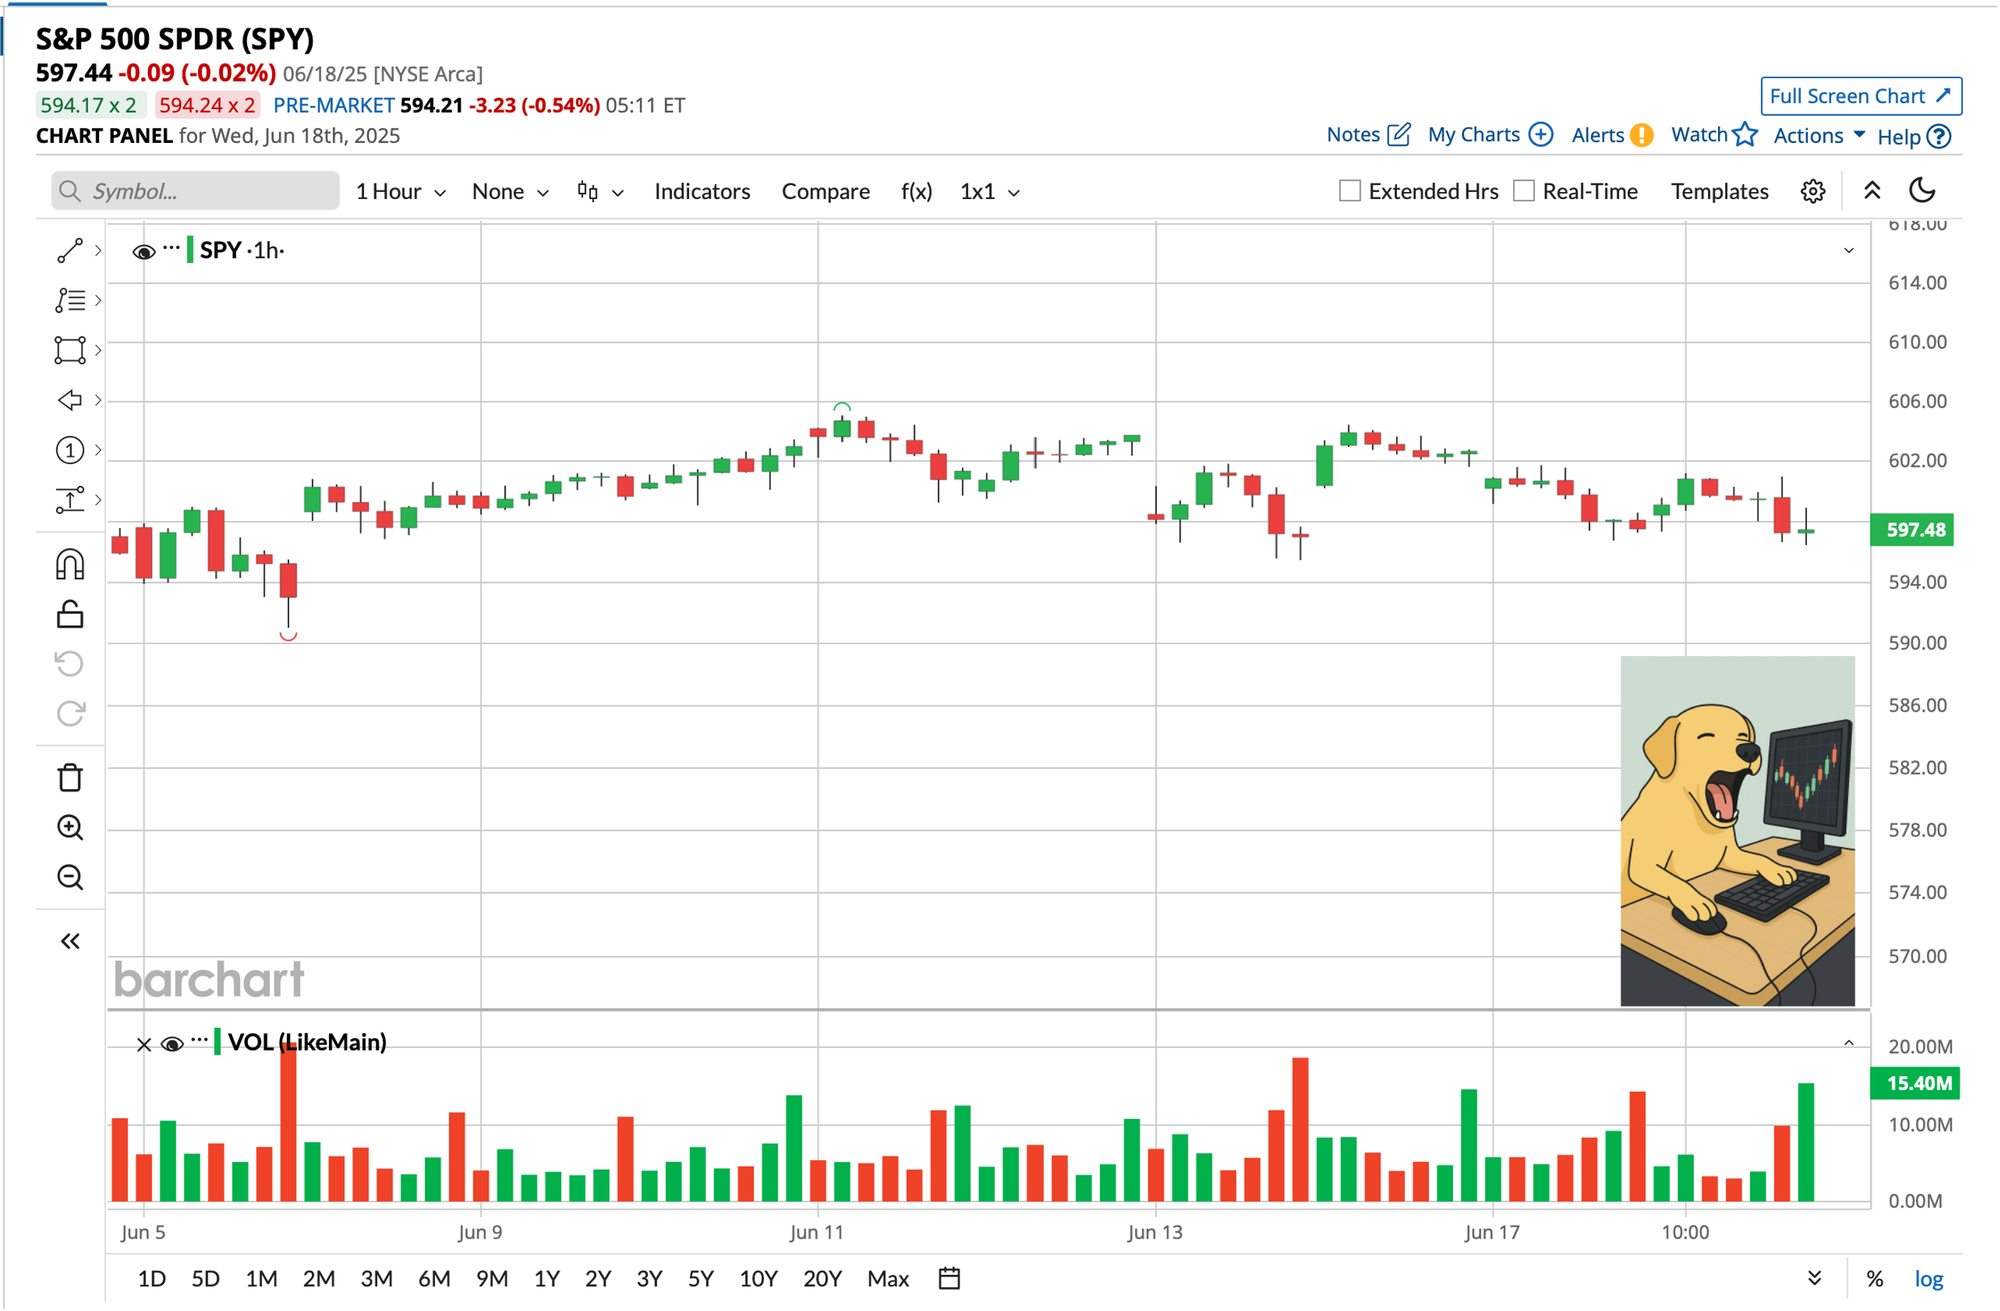Click the Symbol search field
Screen dimensions: 2000x1311
(x=195, y=191)
